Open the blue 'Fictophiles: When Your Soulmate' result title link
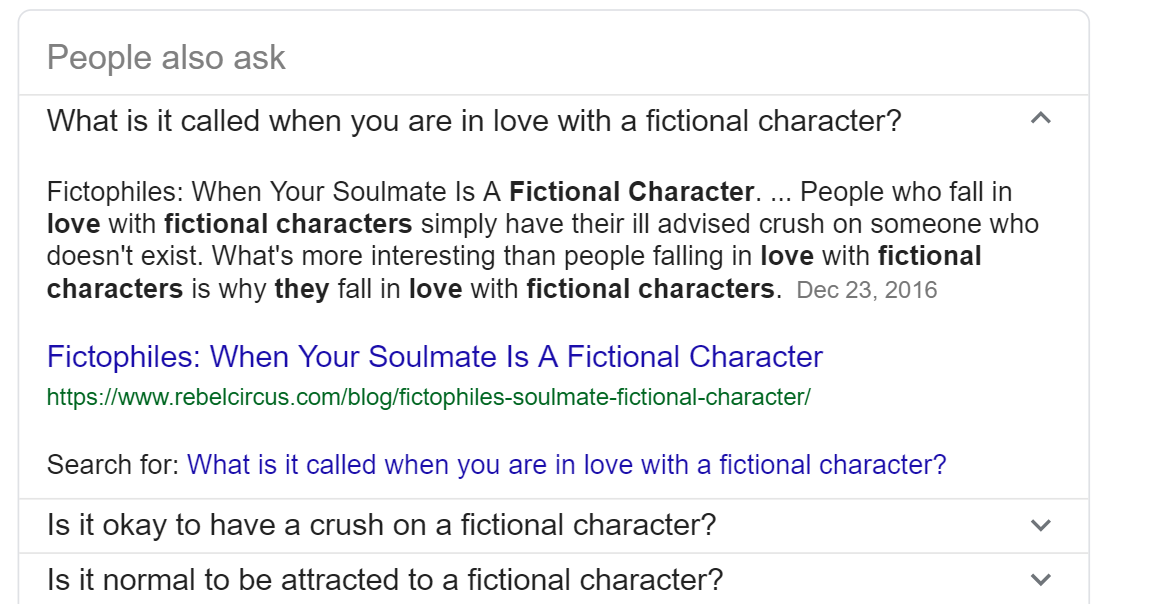This screenshot has height=604, width=1158. point(435,357)
